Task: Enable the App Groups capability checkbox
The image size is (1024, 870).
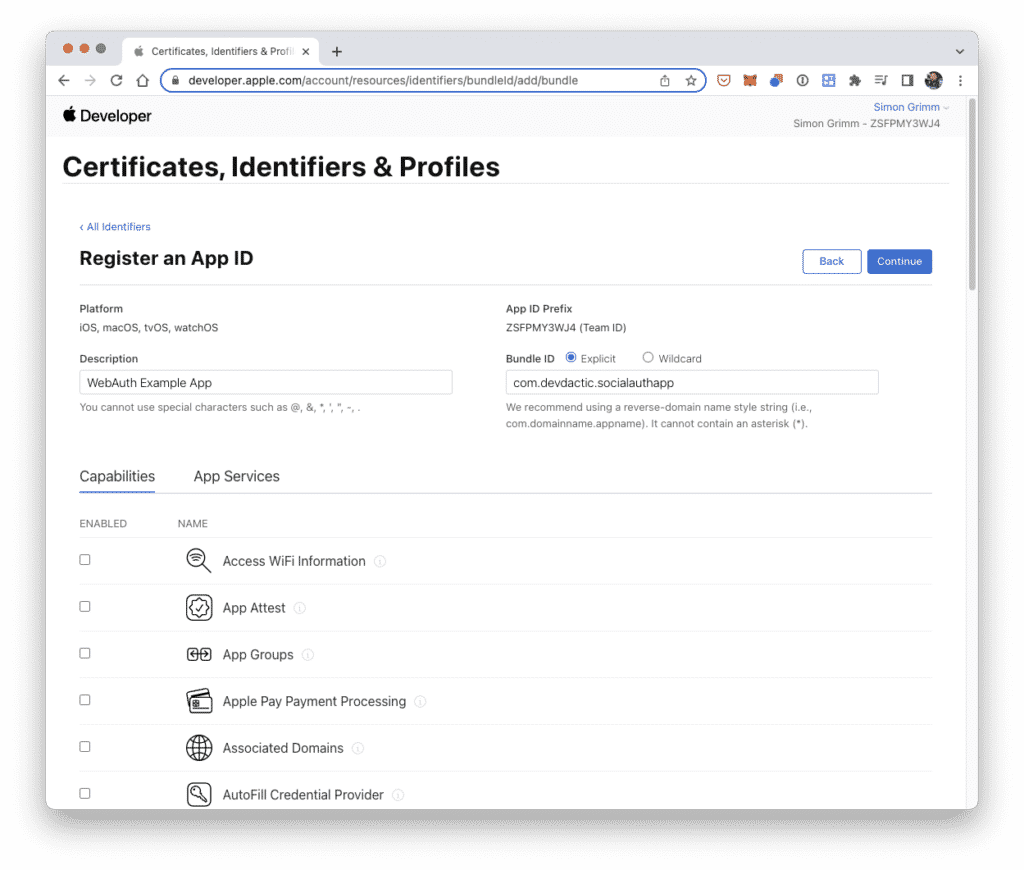Action: point(85,653)
